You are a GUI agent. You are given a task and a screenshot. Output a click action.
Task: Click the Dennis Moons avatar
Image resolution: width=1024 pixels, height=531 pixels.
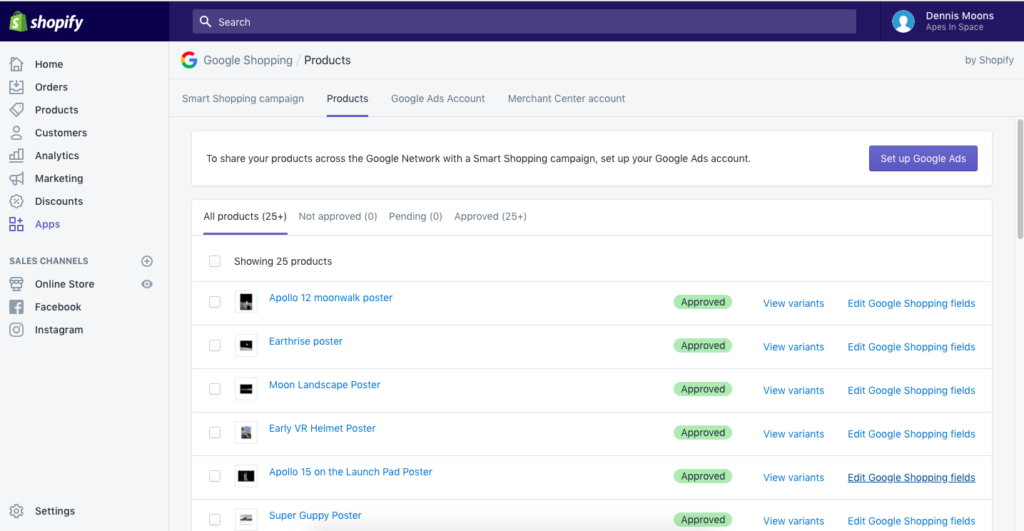point(903,22)
